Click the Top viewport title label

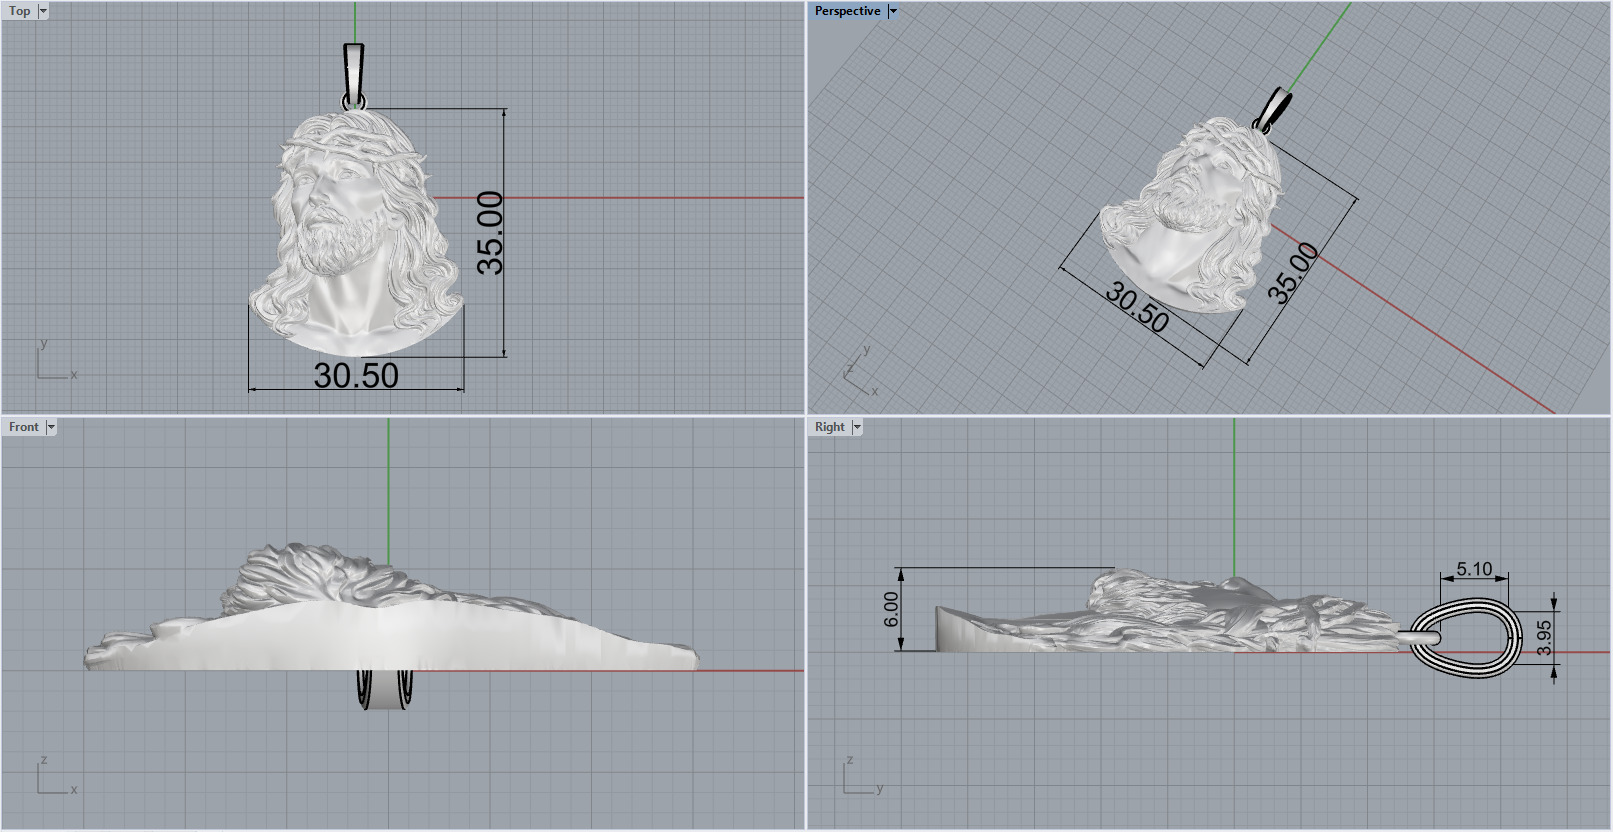click(x=19, y=11)
